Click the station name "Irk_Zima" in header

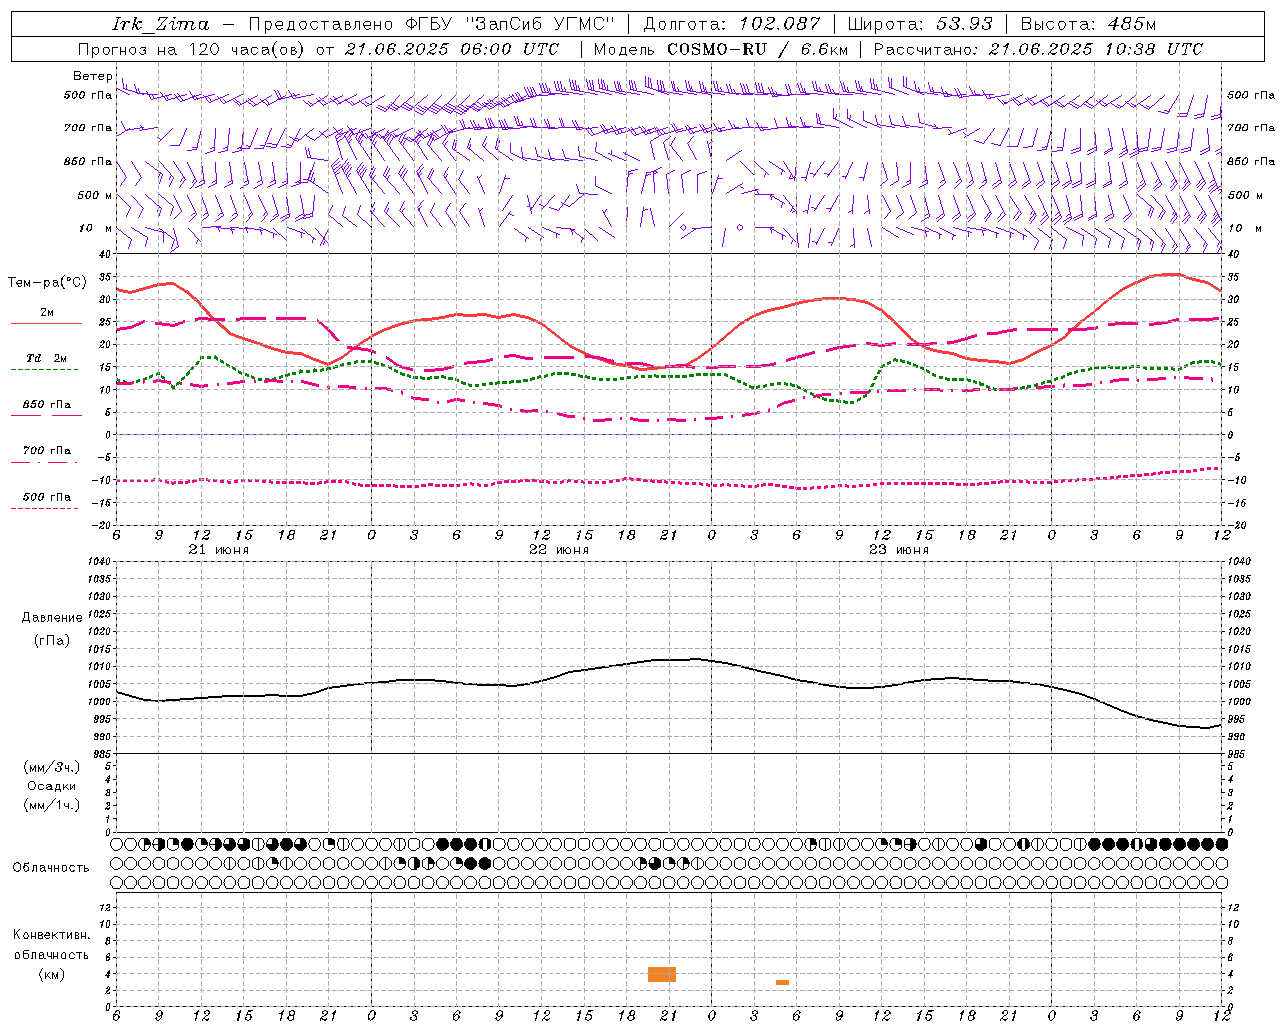click(160, 24)
